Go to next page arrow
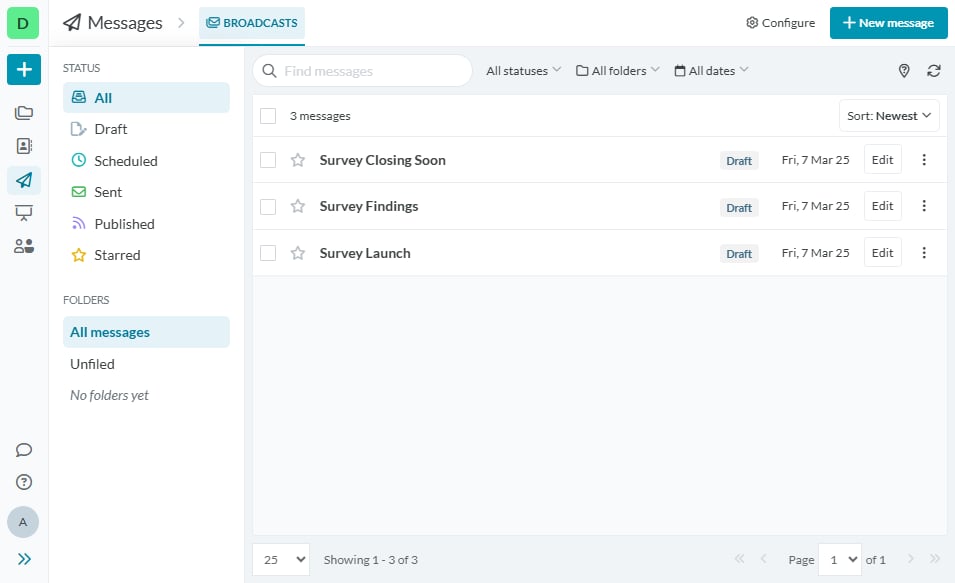Image resolution: width=955 pixels, height=583 pixels. point(911,559)
